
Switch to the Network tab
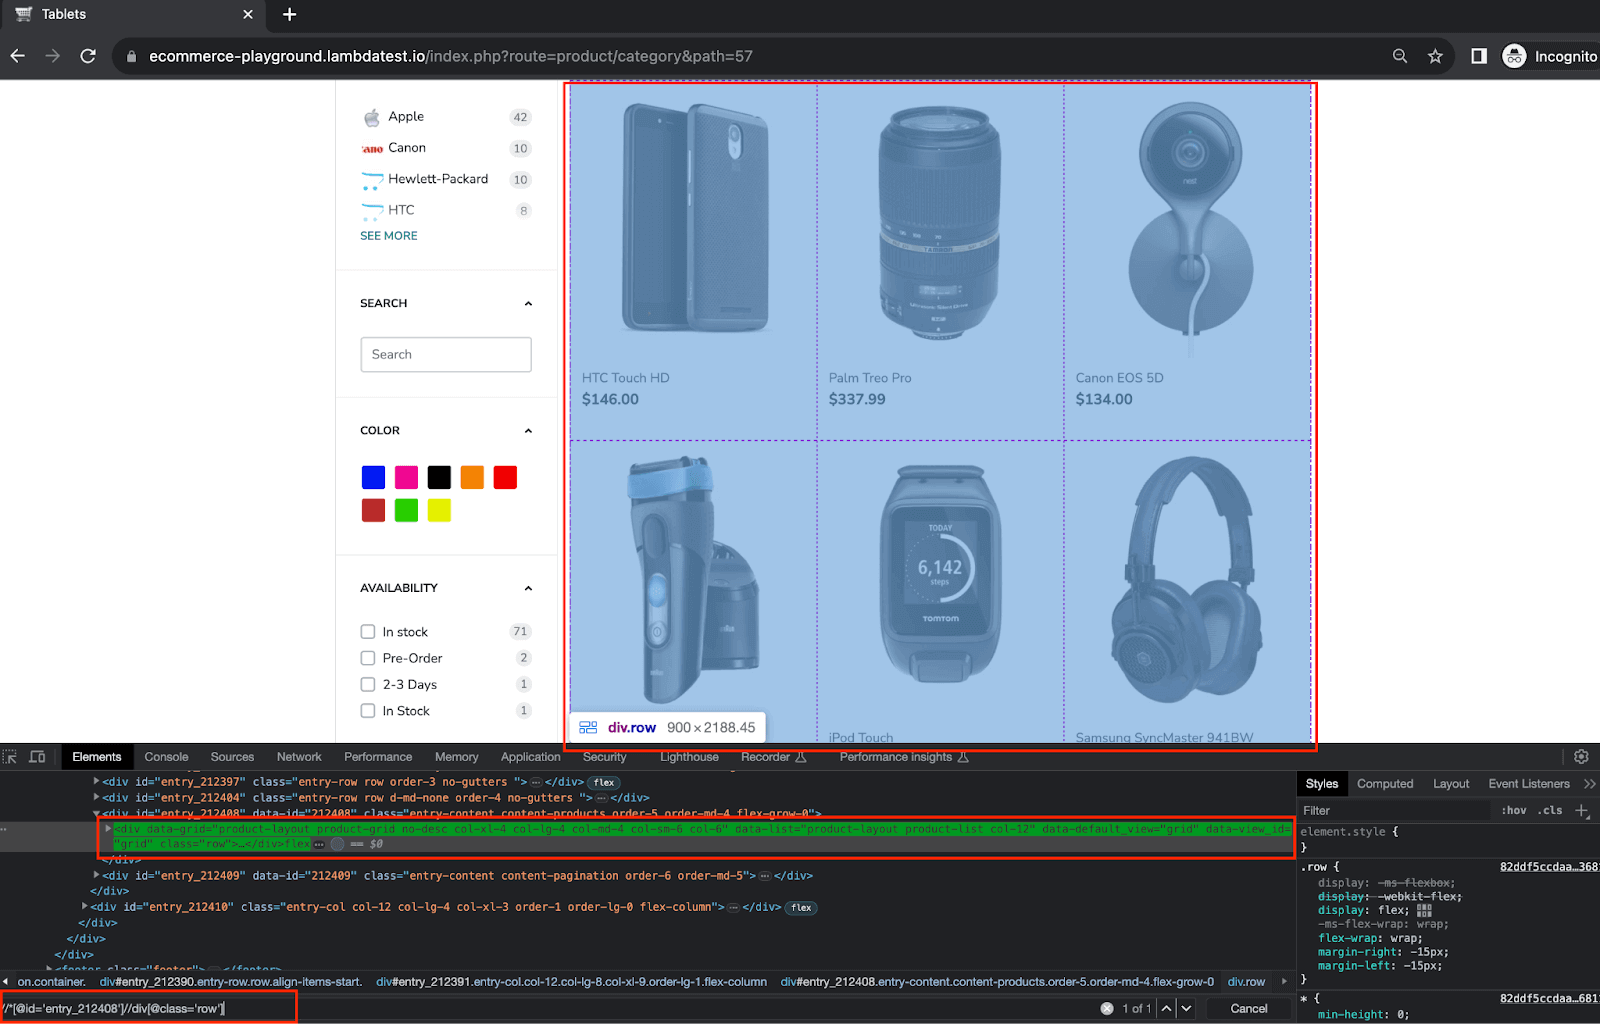299,757
